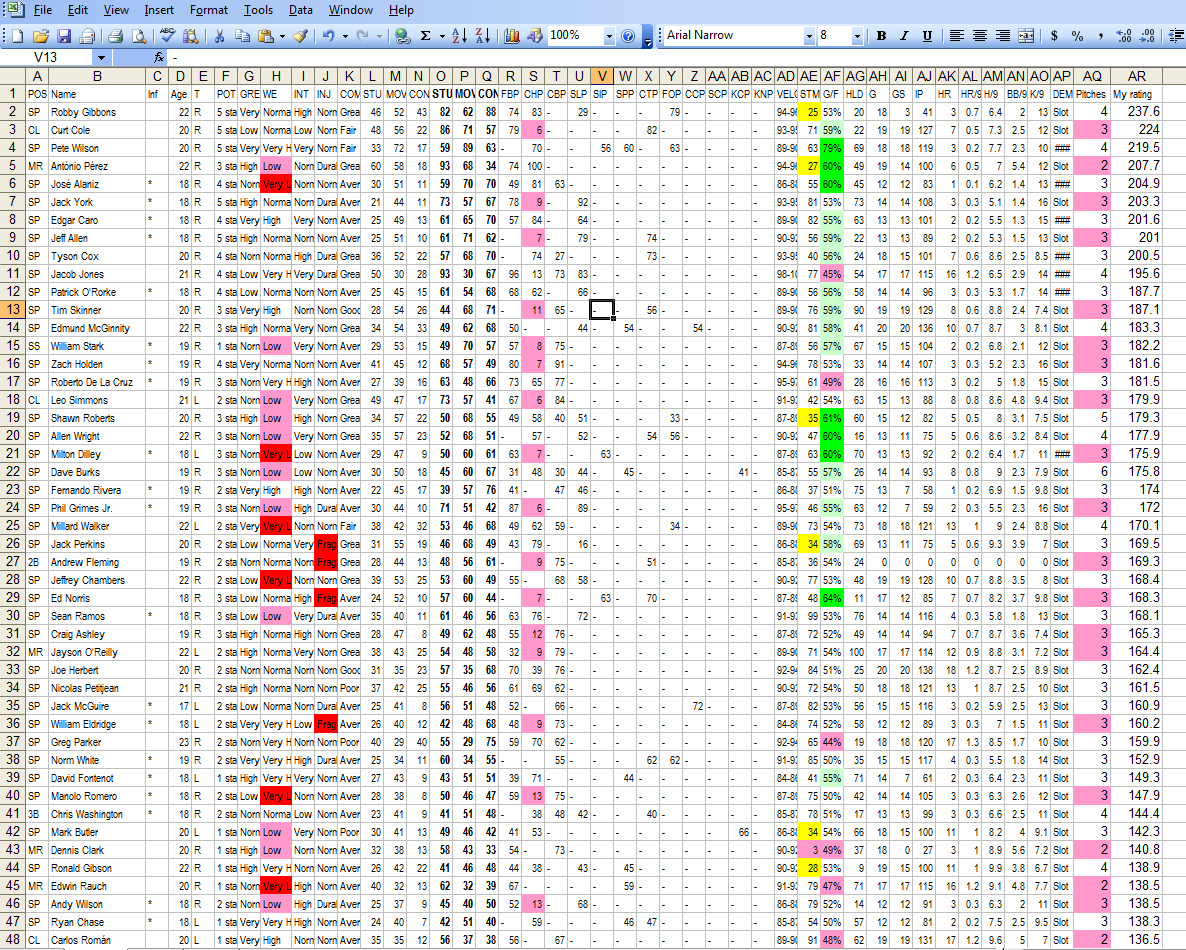The height and width of the screenshot is (950, 1186).
Task: Open the Excel Help question icon
Action: click(628, 36)
